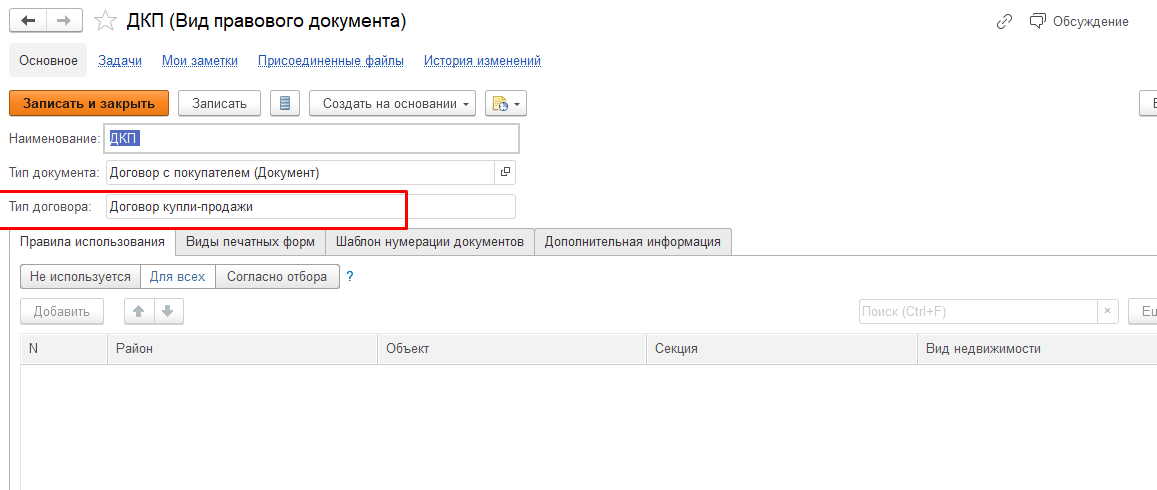Screen dimensions: 1157x490
Task: Open the print report icon dropdown
Action: click(x=505, y=103)
